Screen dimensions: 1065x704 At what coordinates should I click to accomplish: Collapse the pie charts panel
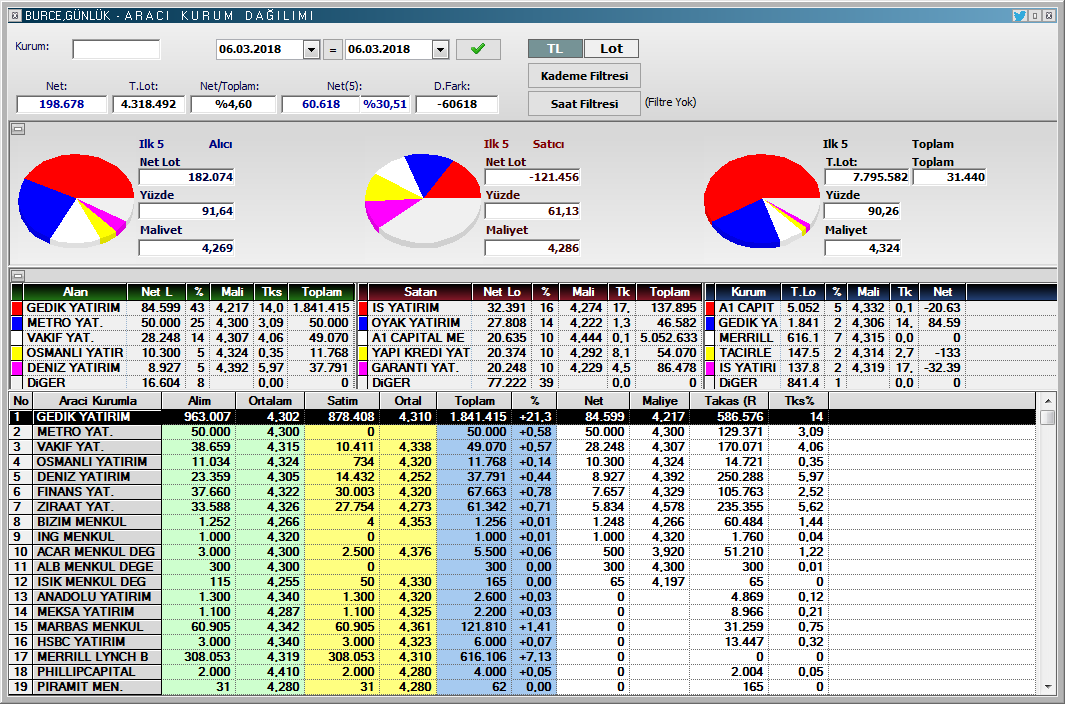click(18, 128)
